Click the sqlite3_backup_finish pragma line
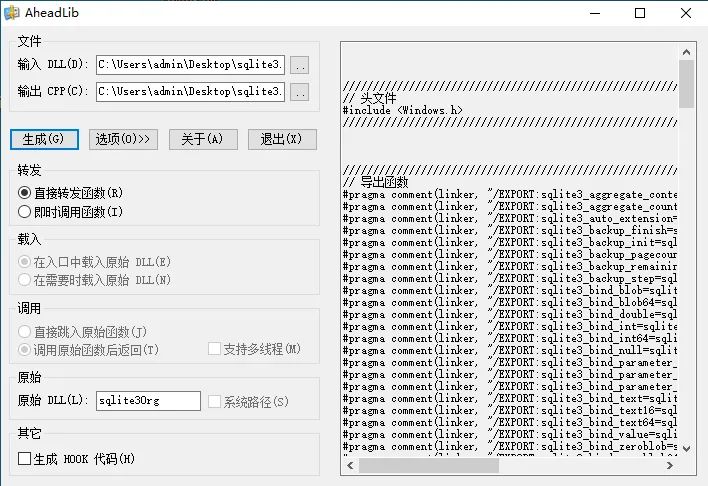 510,230
